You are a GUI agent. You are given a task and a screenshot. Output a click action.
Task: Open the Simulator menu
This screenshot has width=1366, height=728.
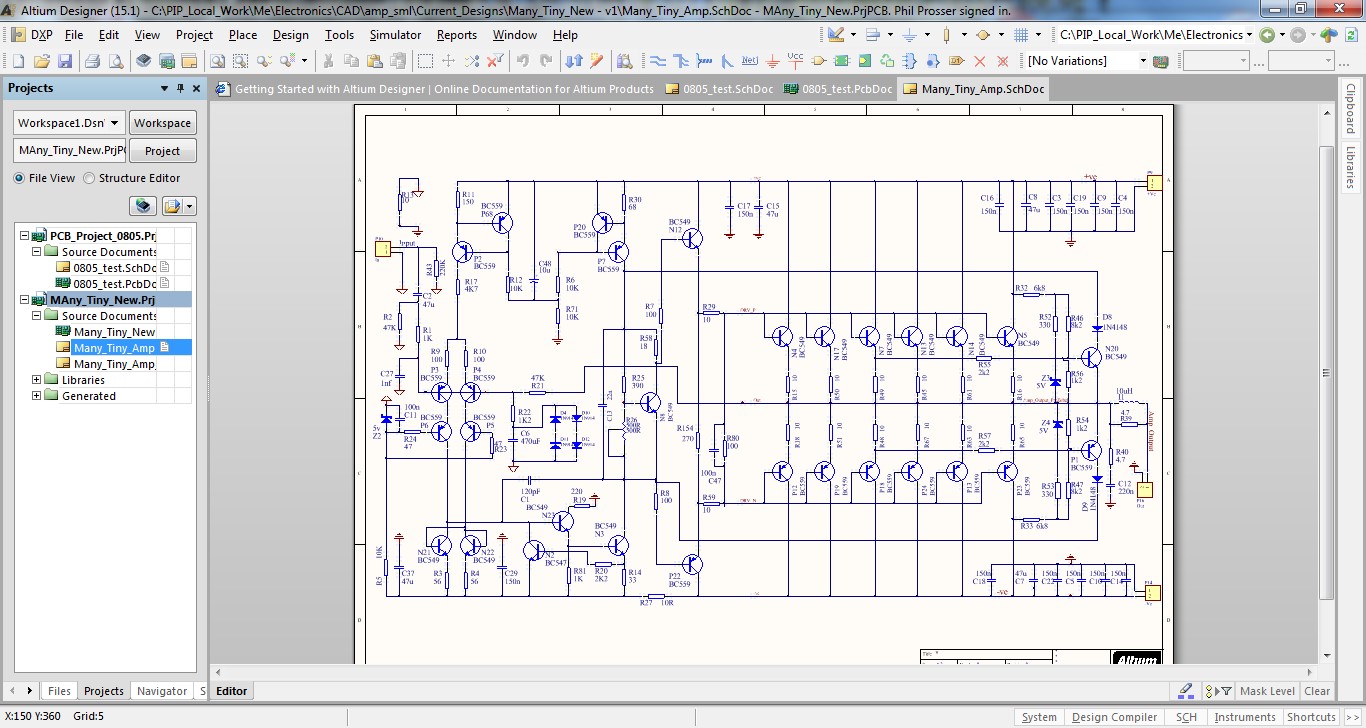(395, 34)
